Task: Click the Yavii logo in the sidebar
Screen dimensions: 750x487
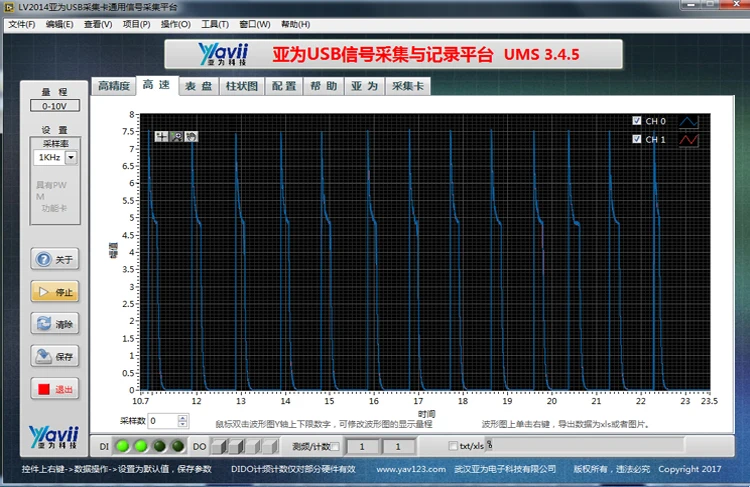Action: pos(54,437)
